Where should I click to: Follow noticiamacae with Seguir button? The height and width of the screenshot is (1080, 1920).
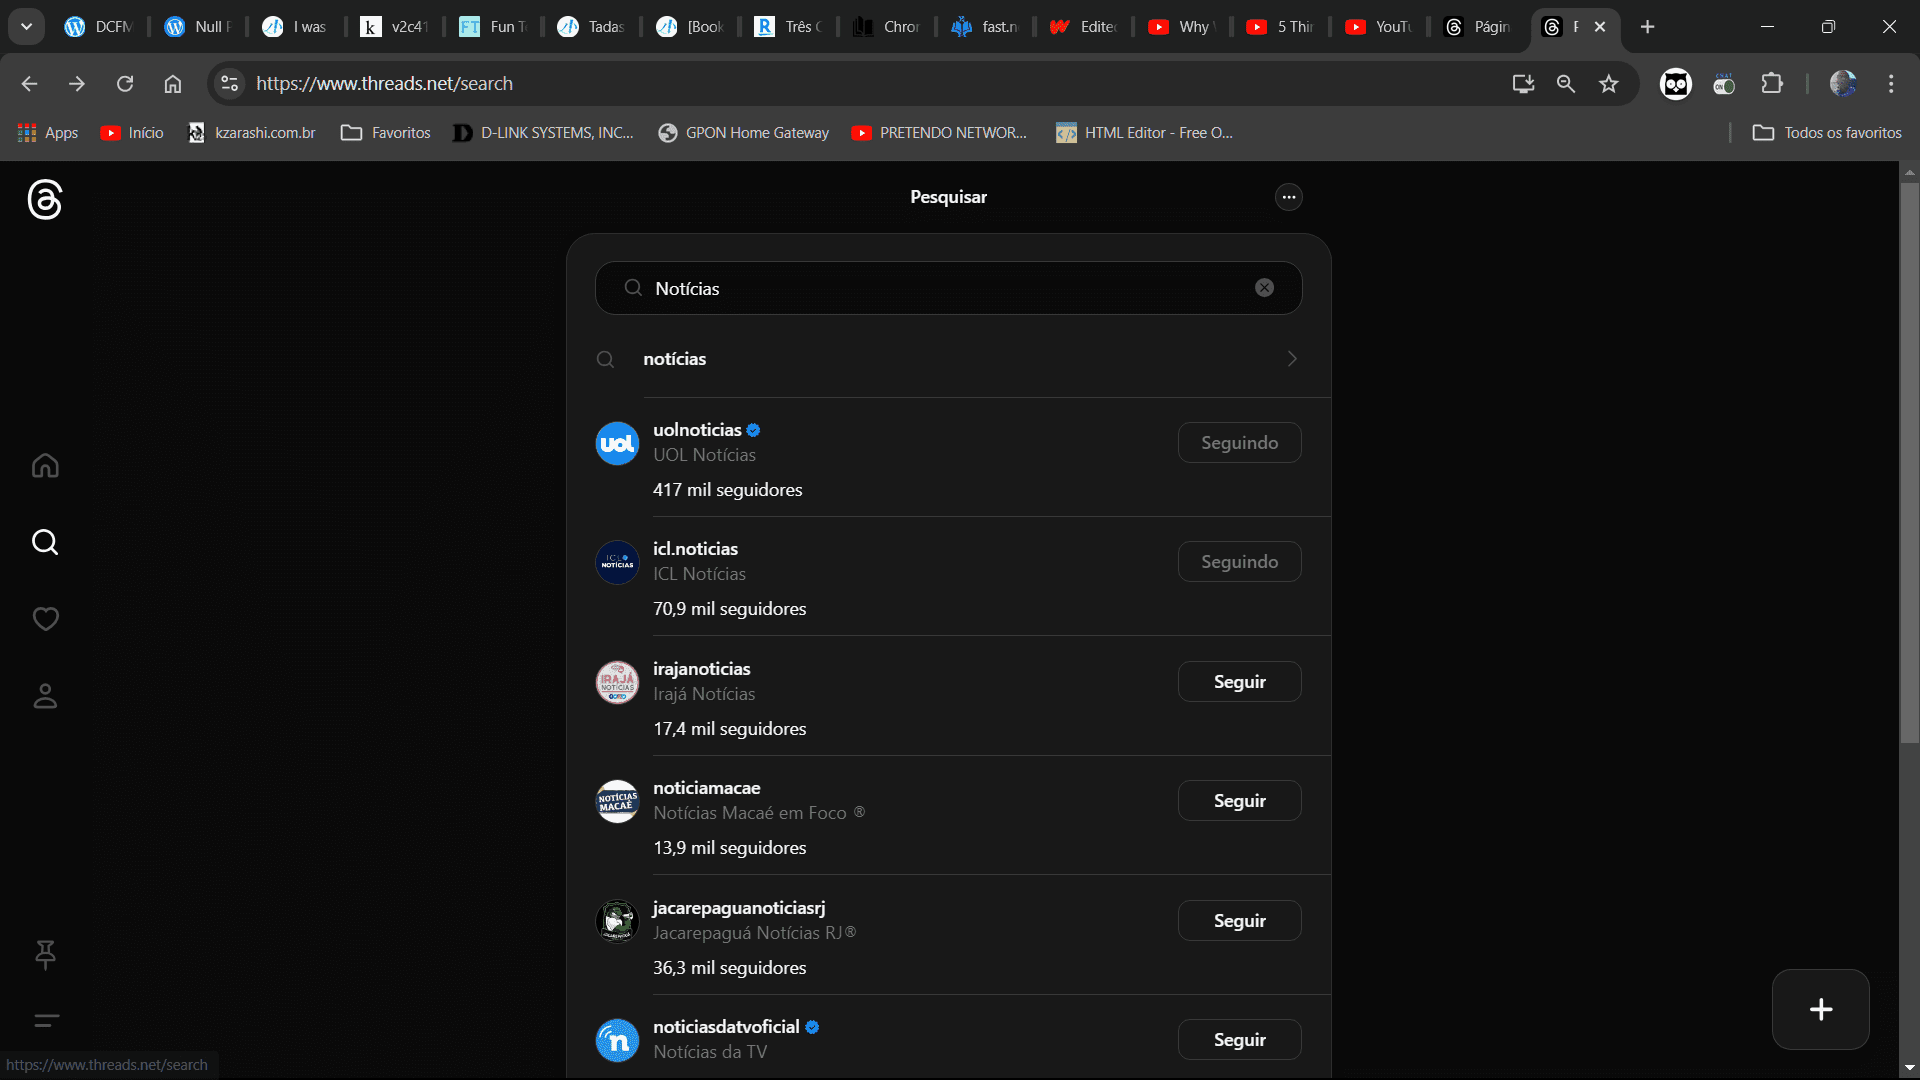point(1239,801)
